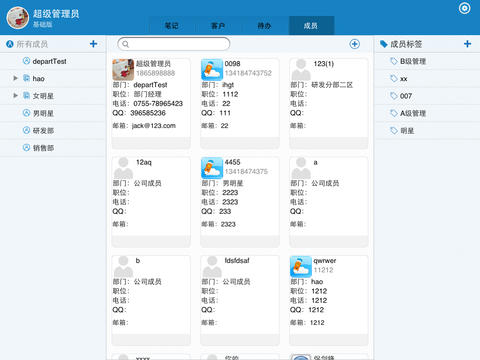The image size is (480, 360).
Task: Click the 超级管理员 profile avatar
Action: pos(18,18)
